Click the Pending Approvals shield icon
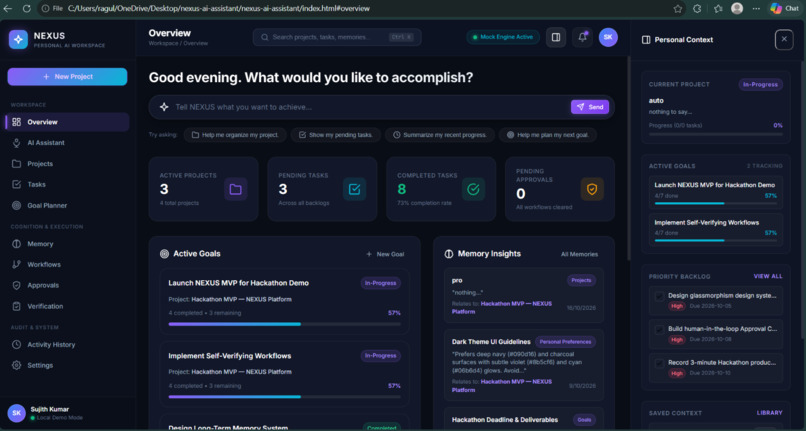Screen dimensions: 806x431 tap(592, 189)
